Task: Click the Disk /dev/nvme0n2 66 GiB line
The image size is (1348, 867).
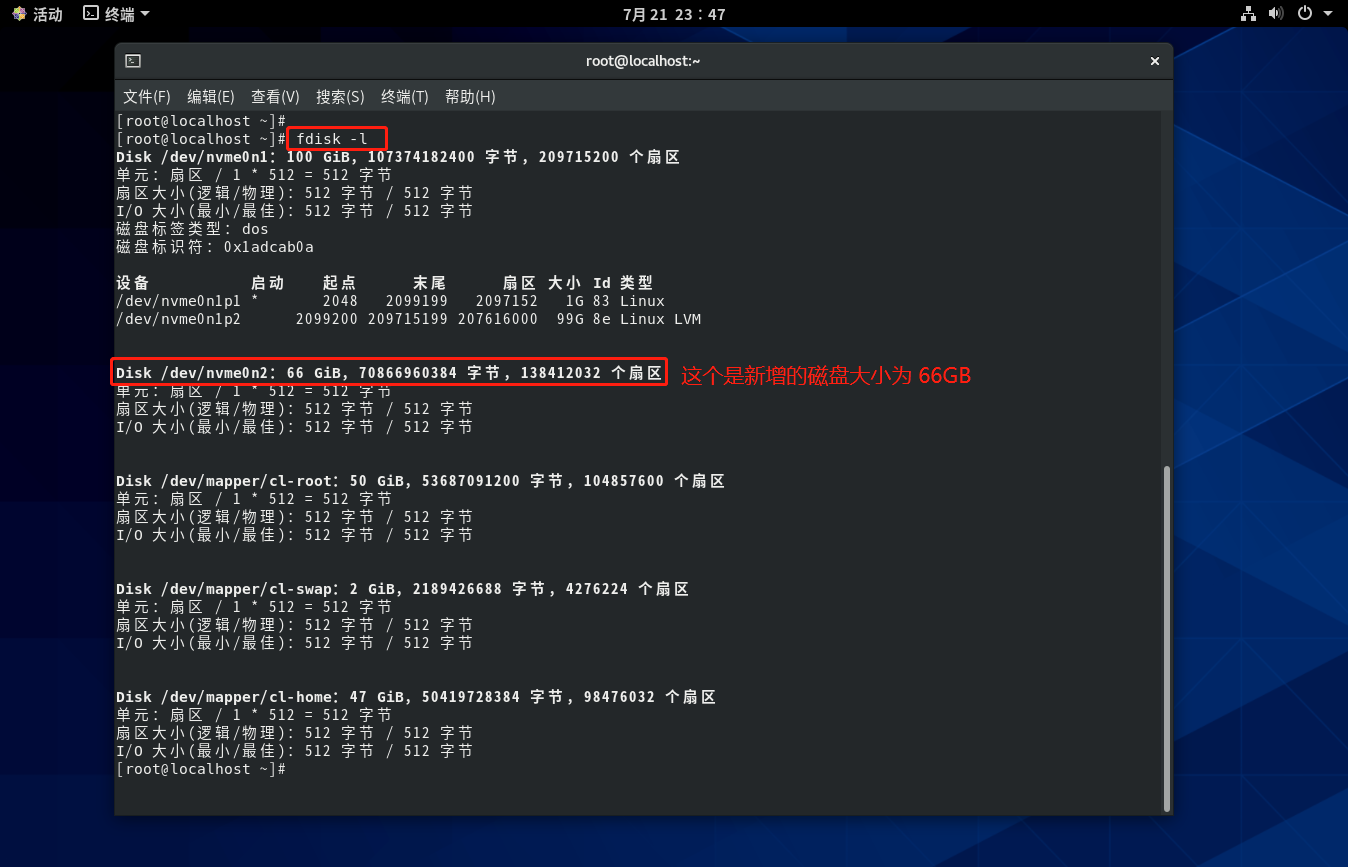Action: (388, 373)
